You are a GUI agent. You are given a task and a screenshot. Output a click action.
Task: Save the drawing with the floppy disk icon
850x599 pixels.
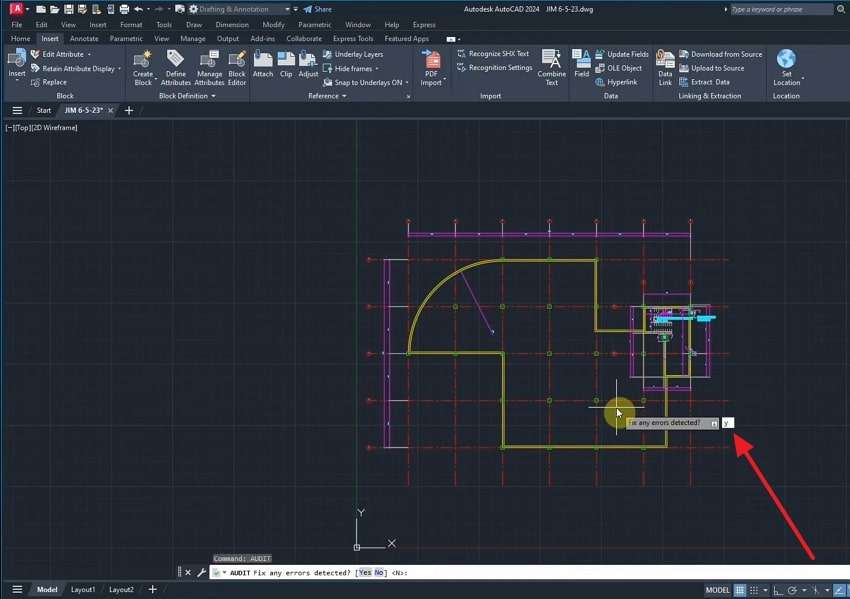(x=68, y=9)
